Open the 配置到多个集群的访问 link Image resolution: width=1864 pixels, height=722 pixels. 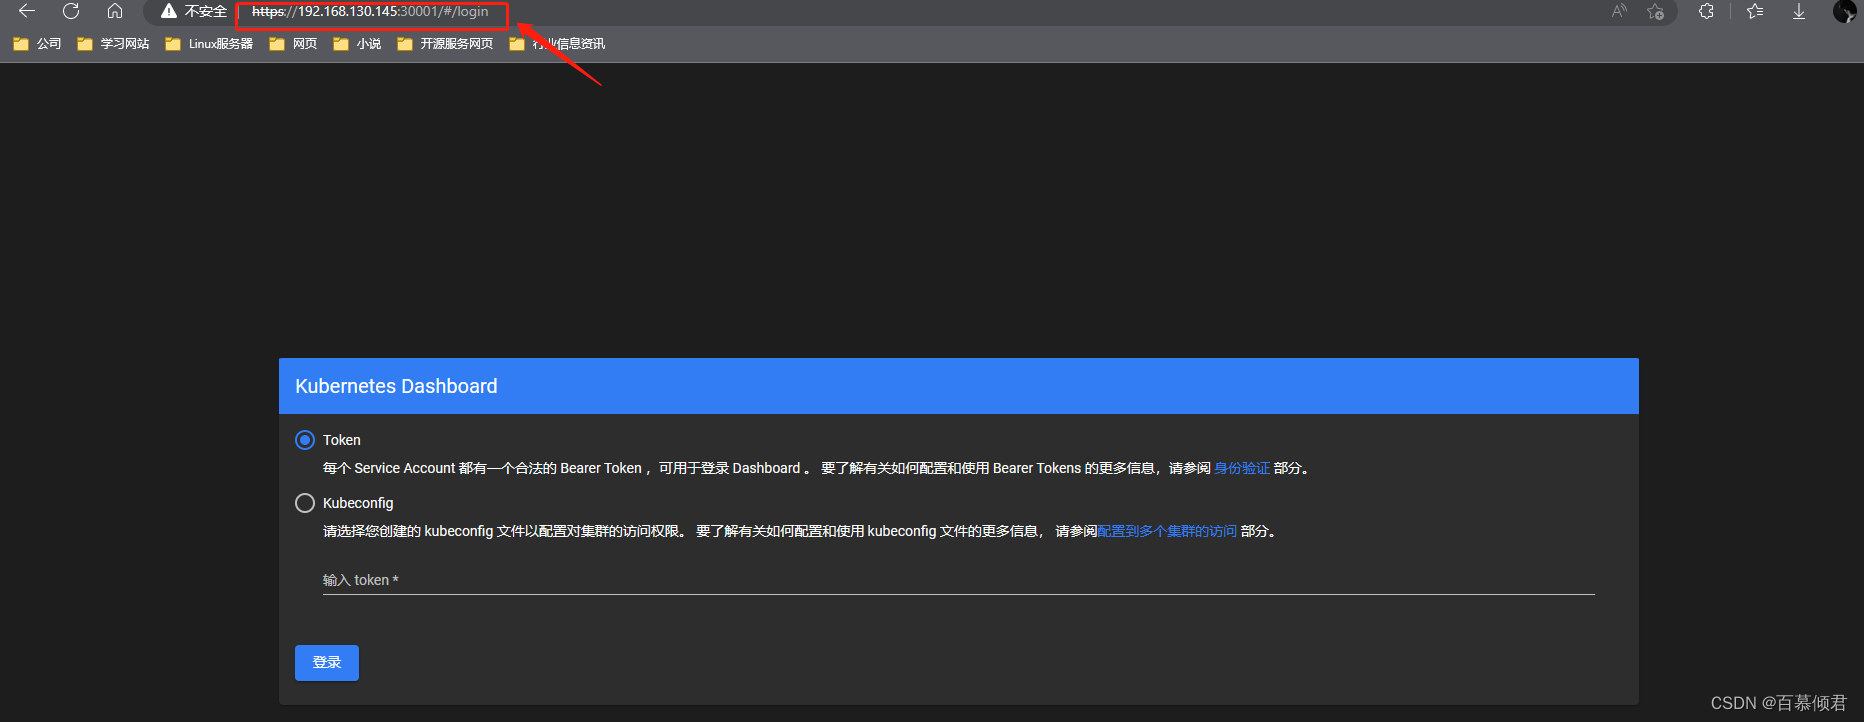pyautogui.click(x=1167, y=531)
